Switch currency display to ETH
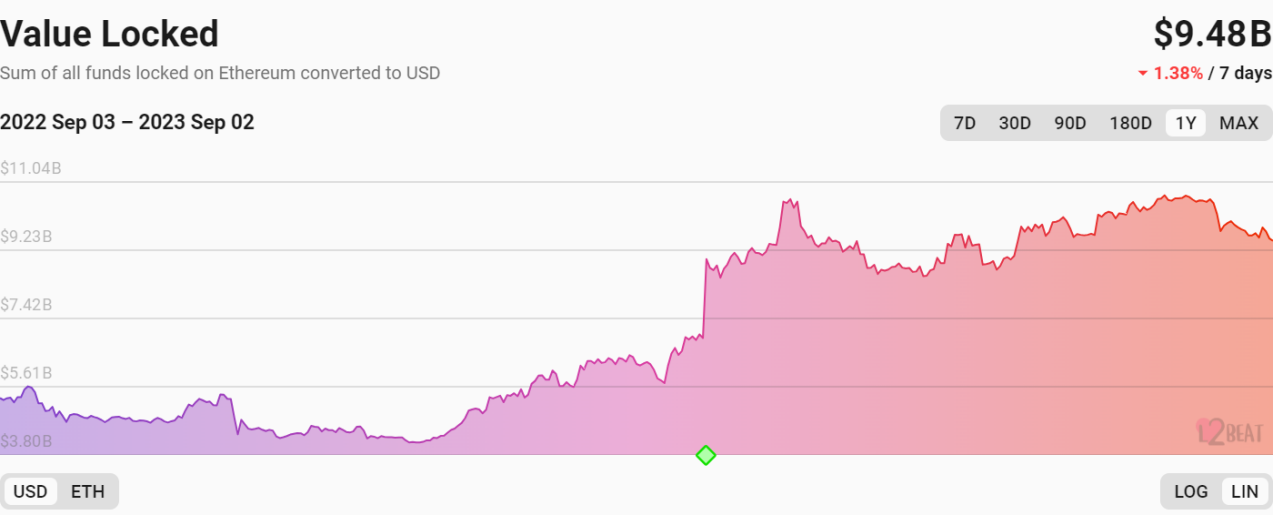1273x515 pixels. click(x=88, y=491)
